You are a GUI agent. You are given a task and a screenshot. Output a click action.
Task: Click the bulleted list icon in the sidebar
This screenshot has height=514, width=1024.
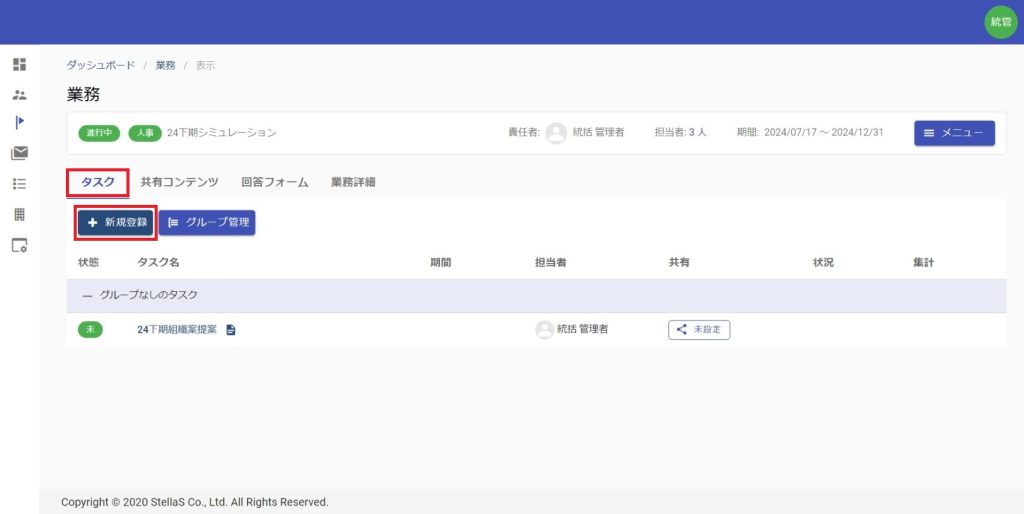click(x=19, y=184)
